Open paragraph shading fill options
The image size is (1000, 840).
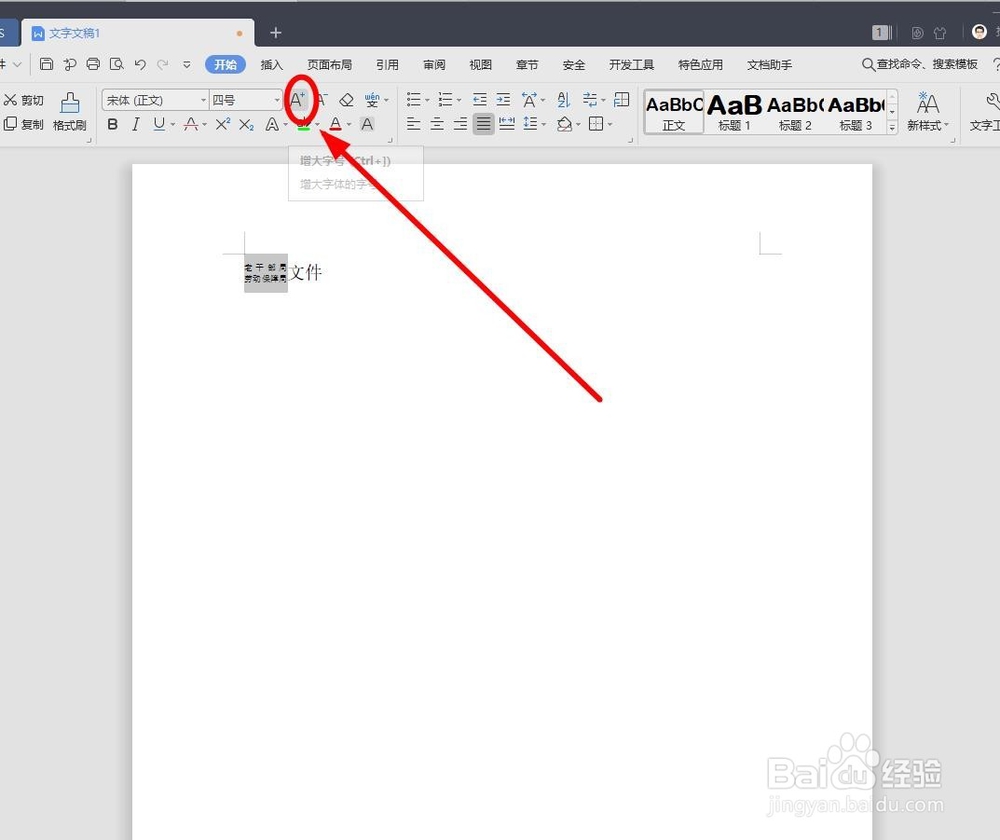click(564, 124)
